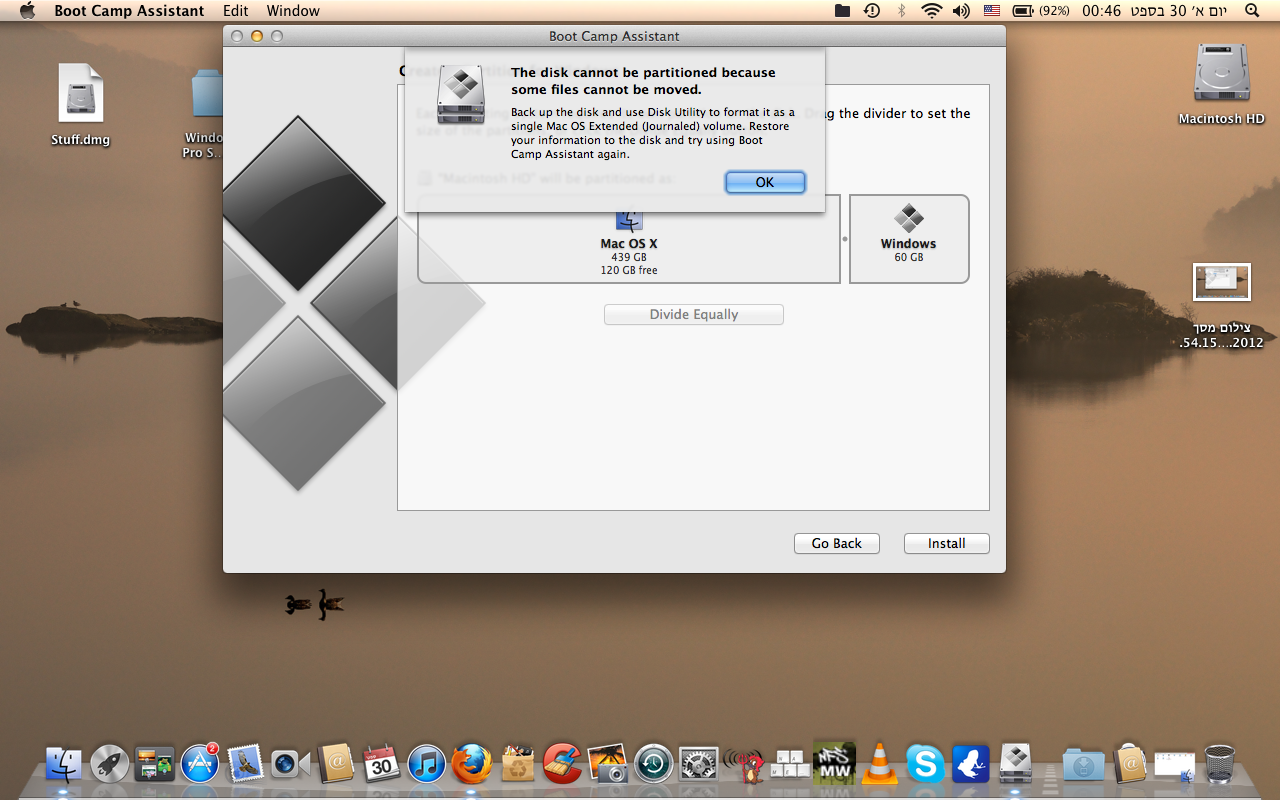Select the screenshot file thumbnail on desktop
Screen dimensions: 1280x800
[1222, 282]
